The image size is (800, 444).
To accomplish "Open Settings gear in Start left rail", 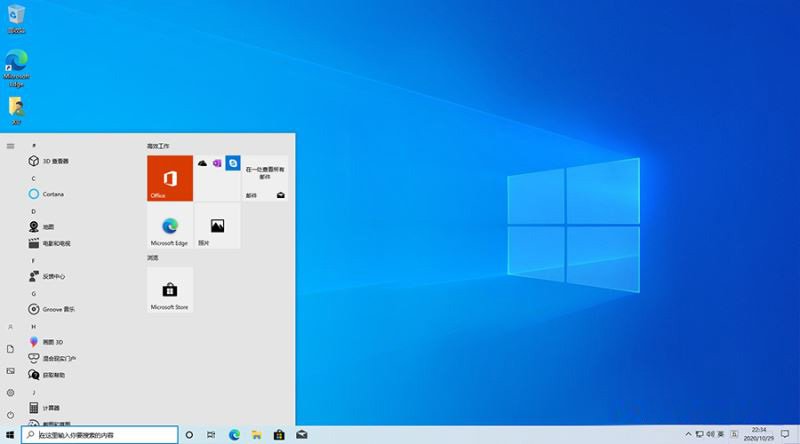I will click(x=10, y=393).
